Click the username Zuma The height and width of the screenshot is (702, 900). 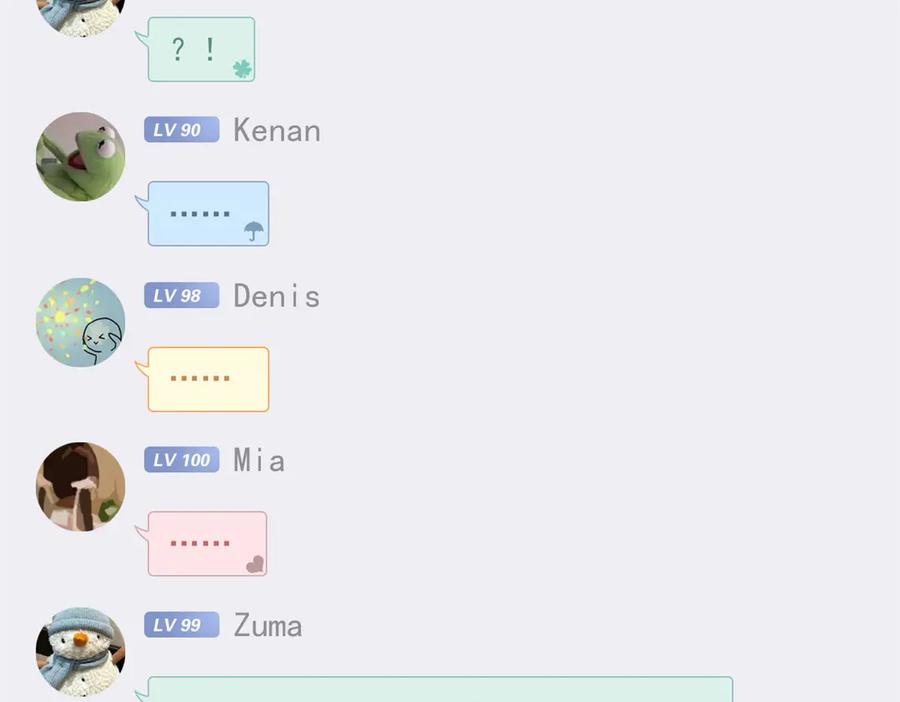click(x=267, y=625)
